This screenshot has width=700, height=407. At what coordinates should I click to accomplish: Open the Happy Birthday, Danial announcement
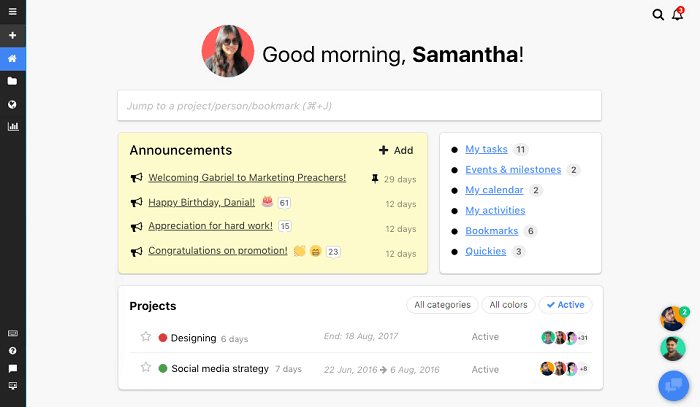201,202
